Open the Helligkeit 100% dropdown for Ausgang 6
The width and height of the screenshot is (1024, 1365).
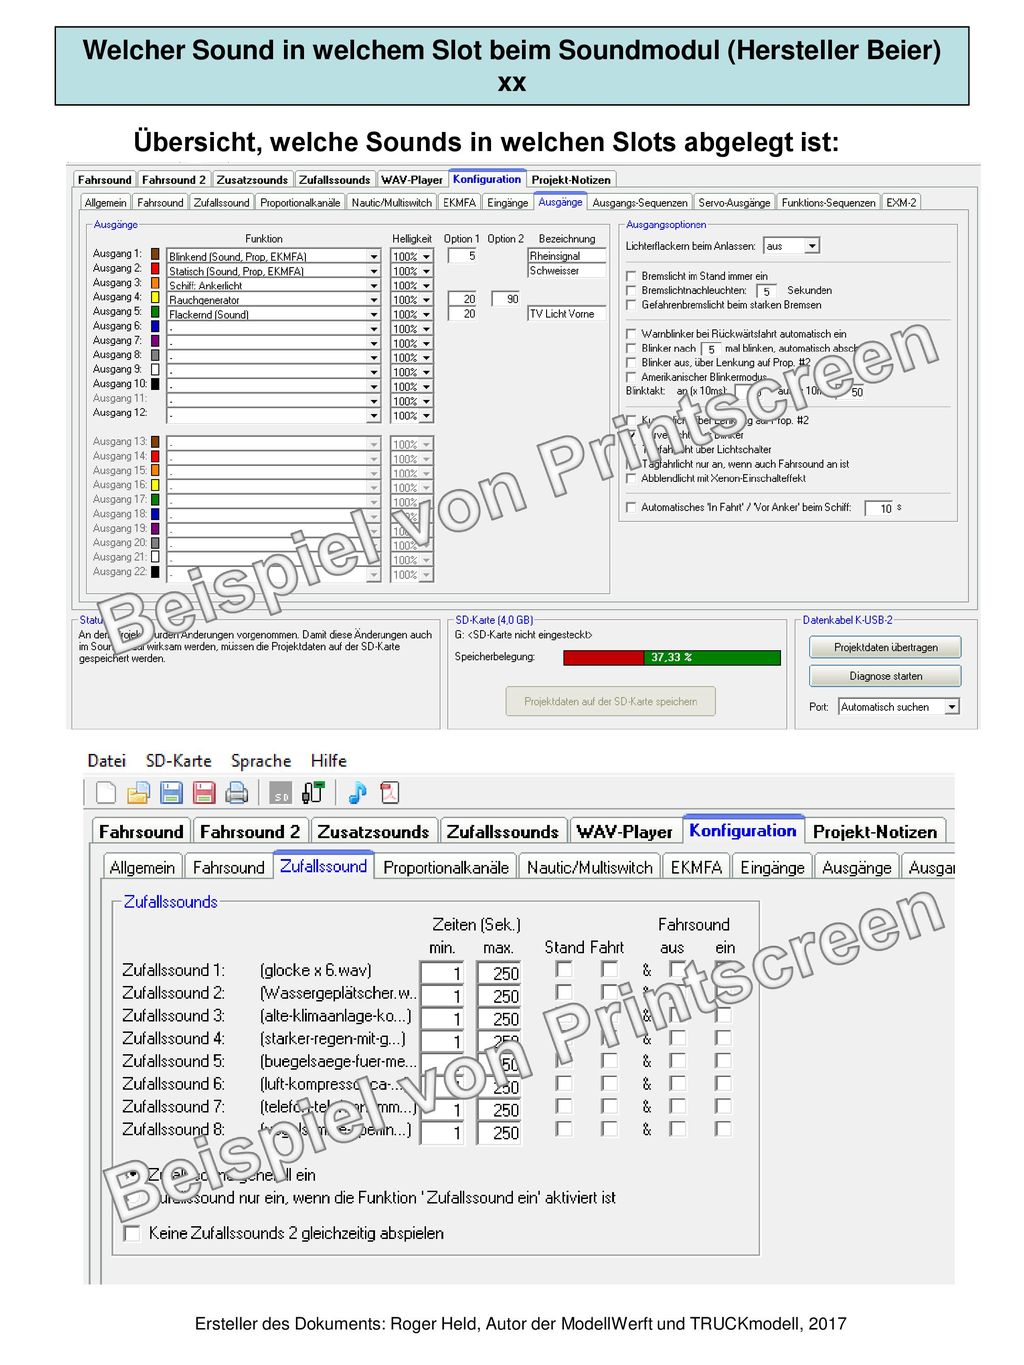[426, 329]
